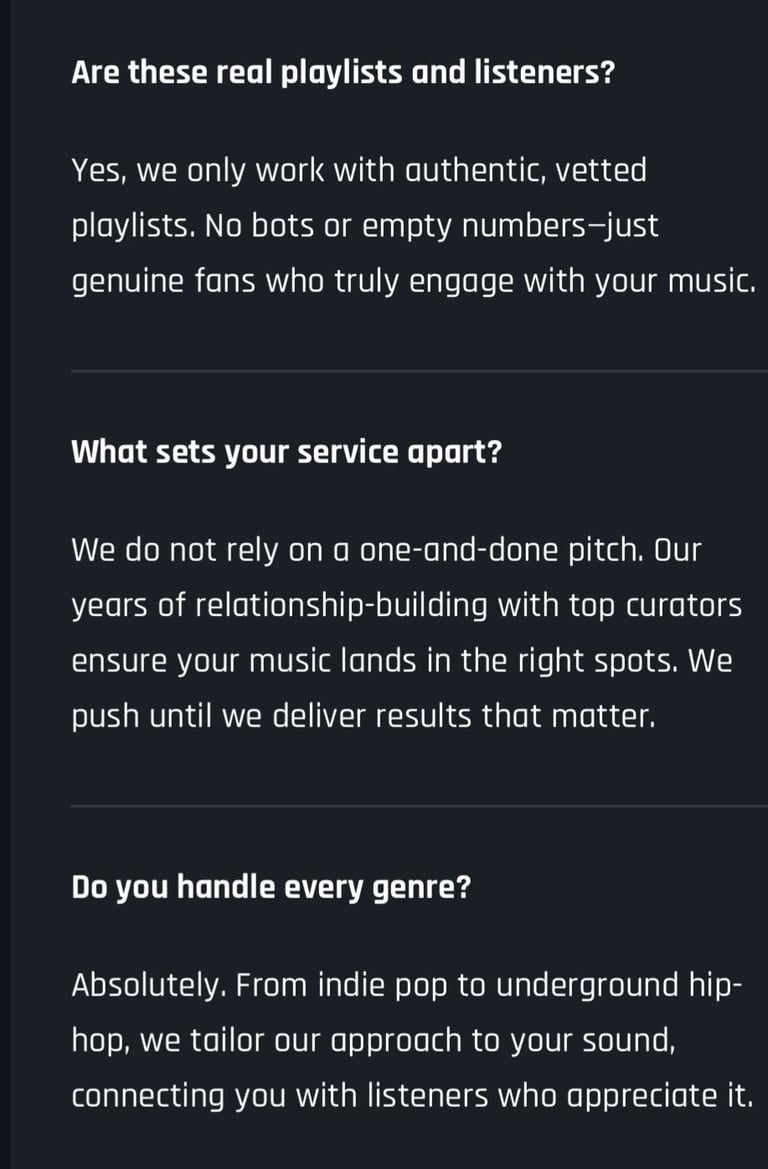Click the line 'Yes, we only work with authentic, vetted'

tap(359, 171)
